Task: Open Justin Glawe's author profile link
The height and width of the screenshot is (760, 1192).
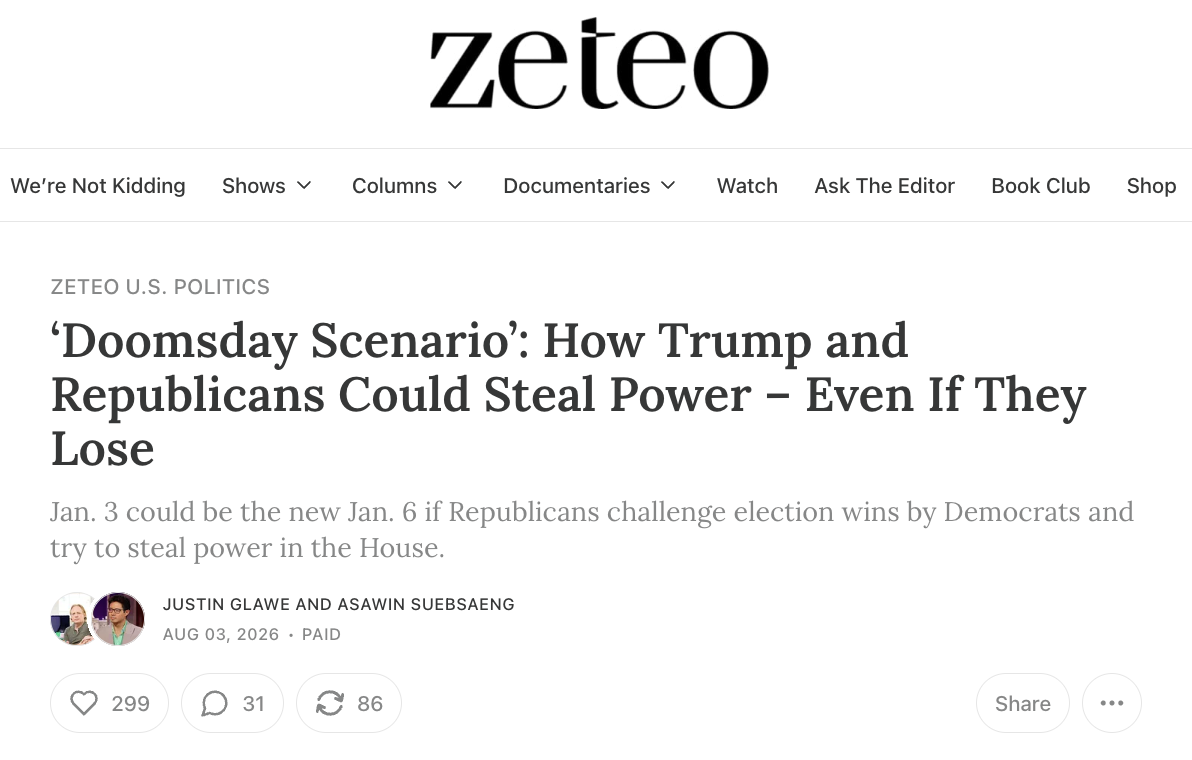Action: click(x=227, y=604)
